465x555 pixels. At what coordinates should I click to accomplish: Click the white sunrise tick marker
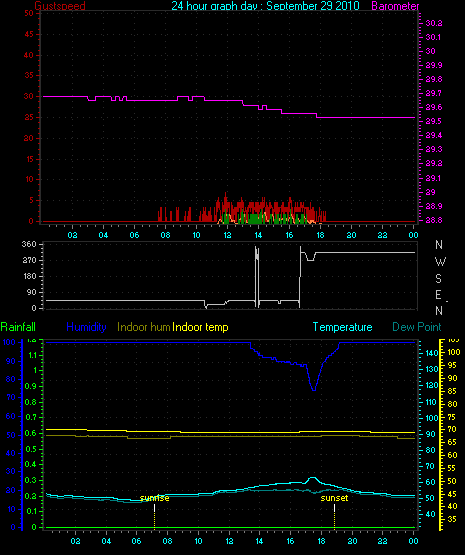(x=155, y=508)
